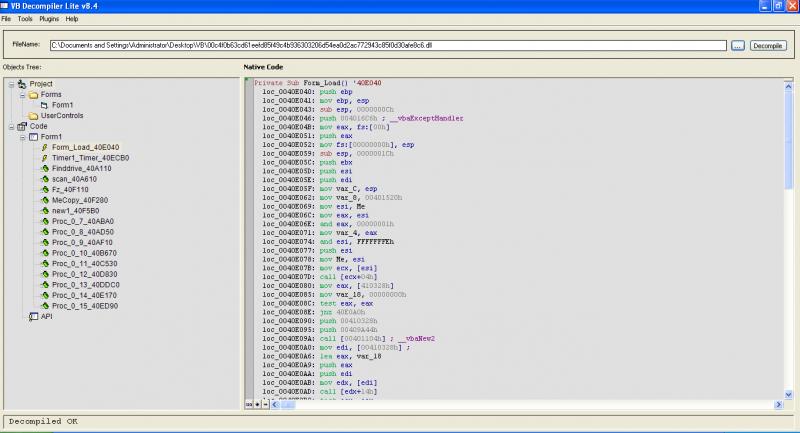This screenshot has height=433, width=800.
Task: Click the 'Native Code' panel heading
Action: click(263, 67)
